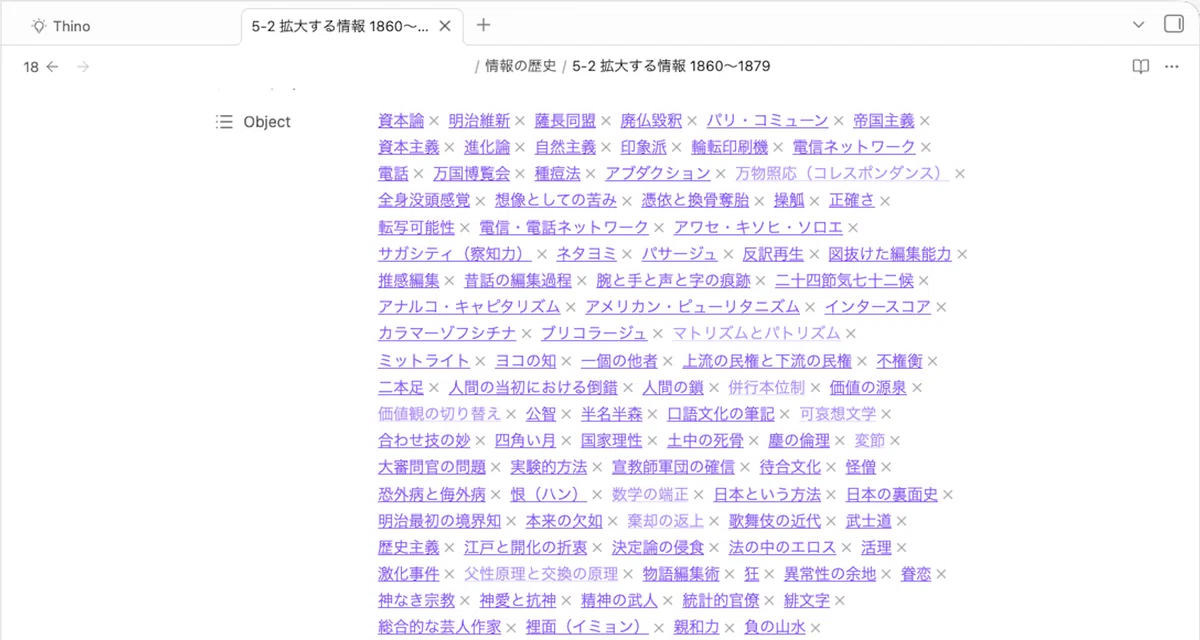Click the Object property name
Screen dimensions: 1200x640
click(x=267, y=122)
